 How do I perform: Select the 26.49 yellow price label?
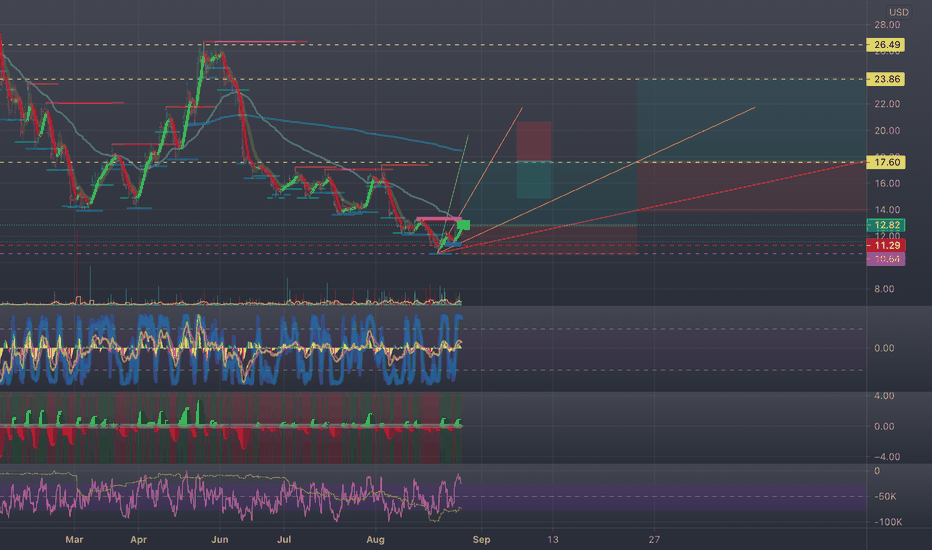coord(886,45)
